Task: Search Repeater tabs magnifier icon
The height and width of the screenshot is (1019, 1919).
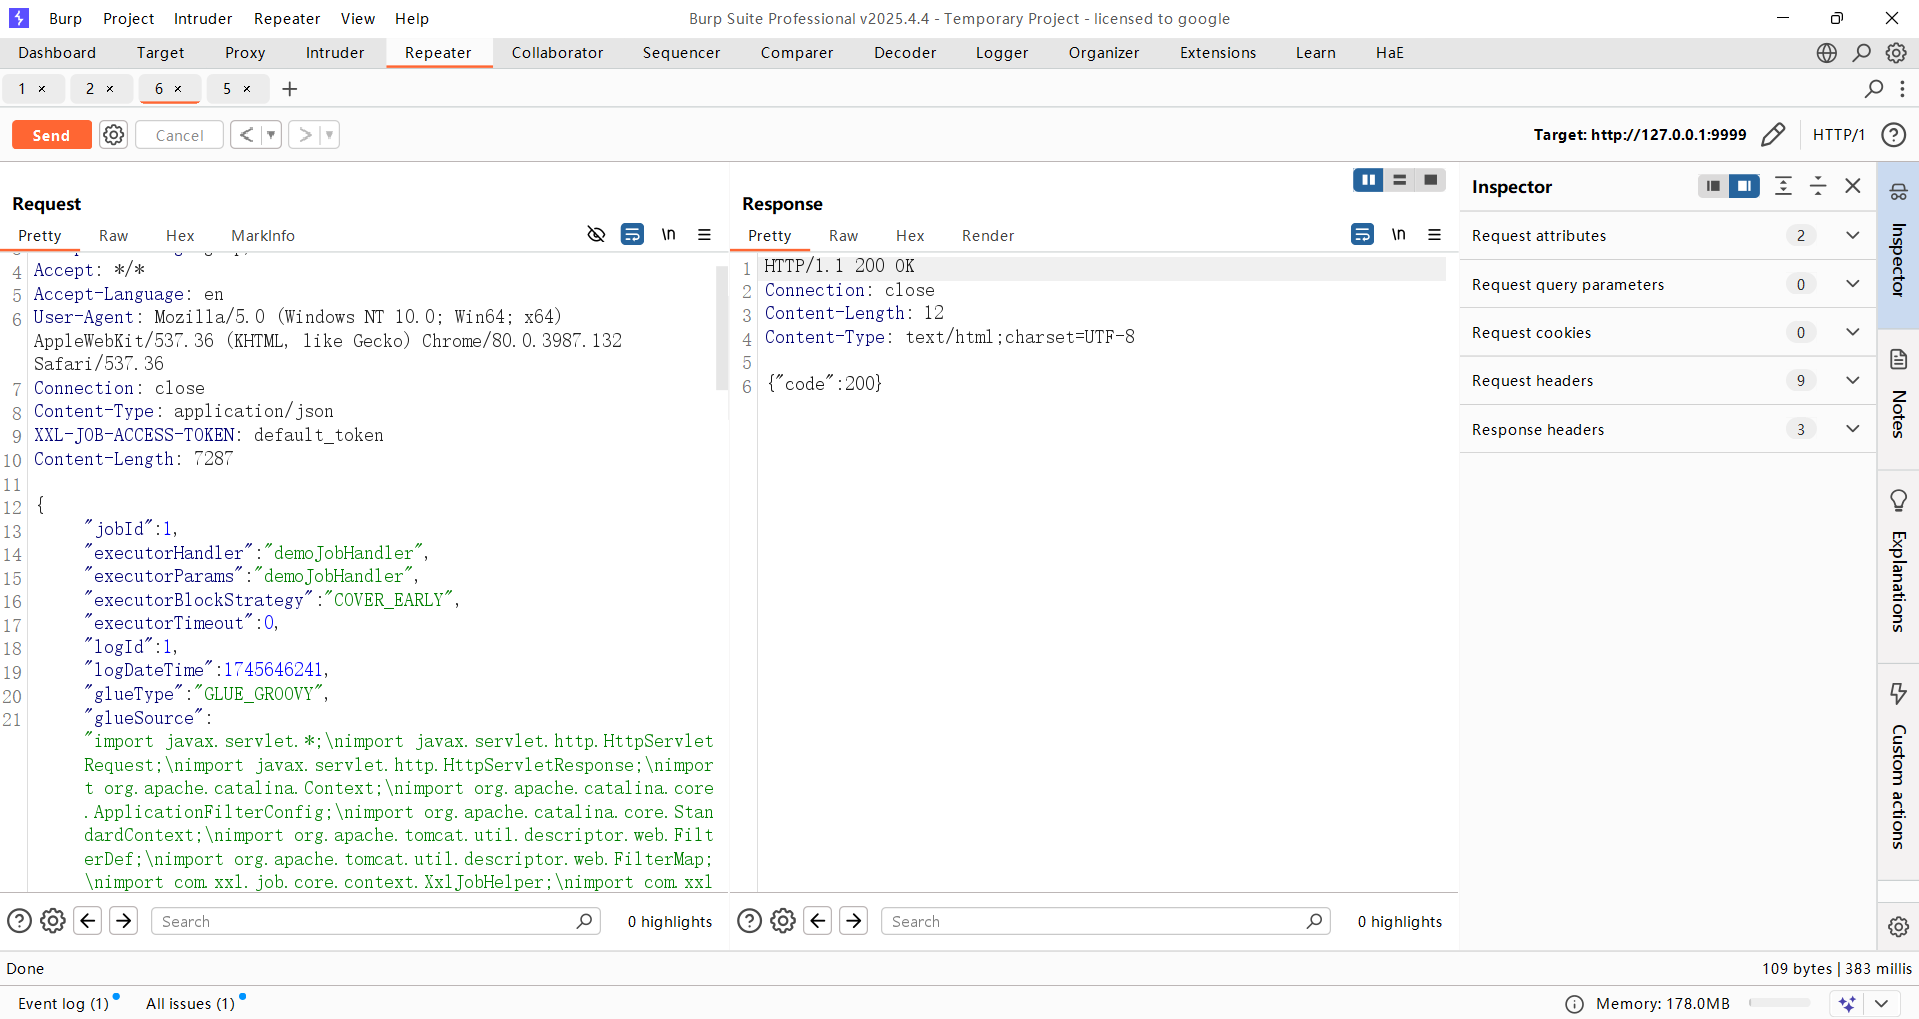Action: coord(1873,89)
